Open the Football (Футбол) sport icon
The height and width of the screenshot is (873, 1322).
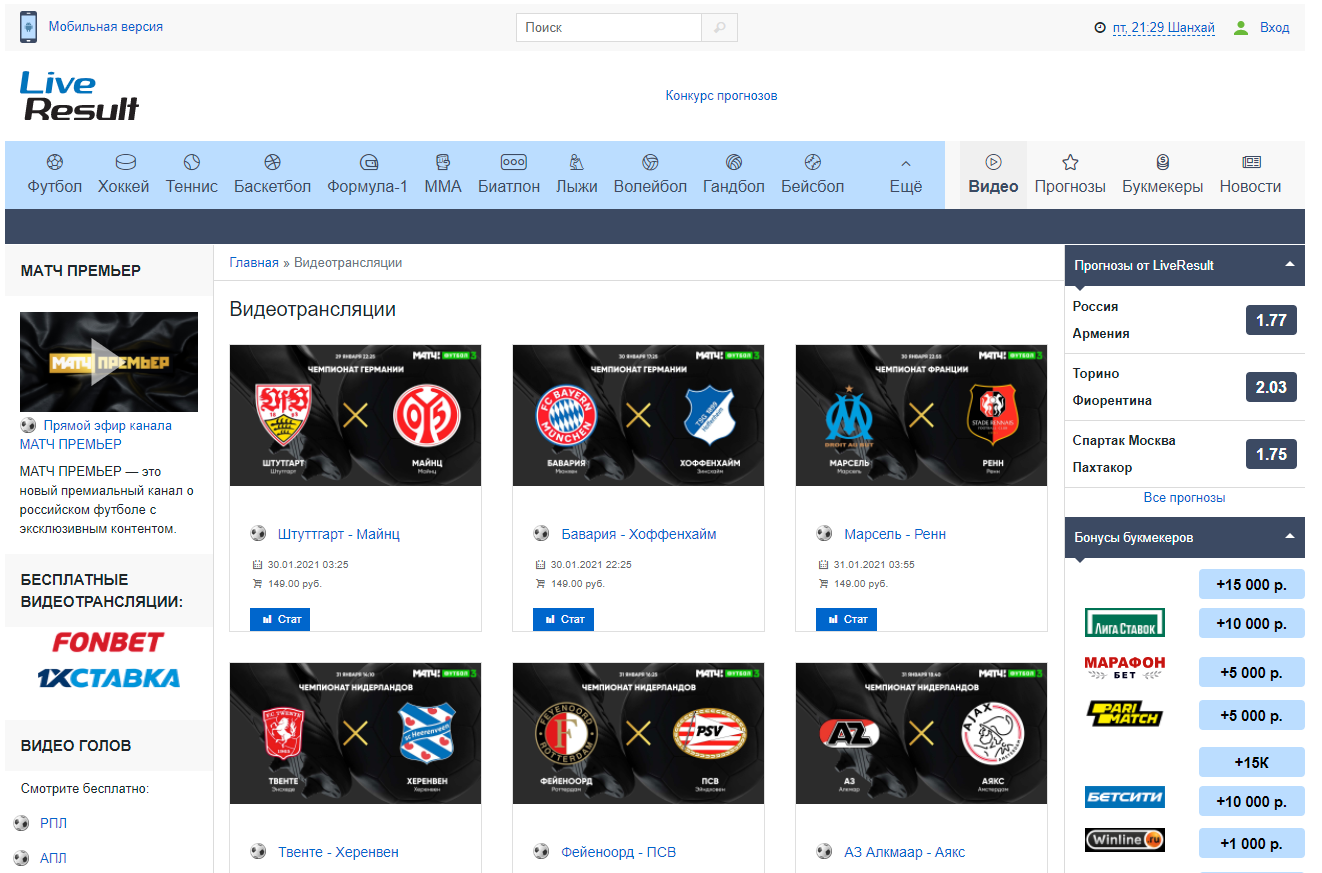(55, 162)
